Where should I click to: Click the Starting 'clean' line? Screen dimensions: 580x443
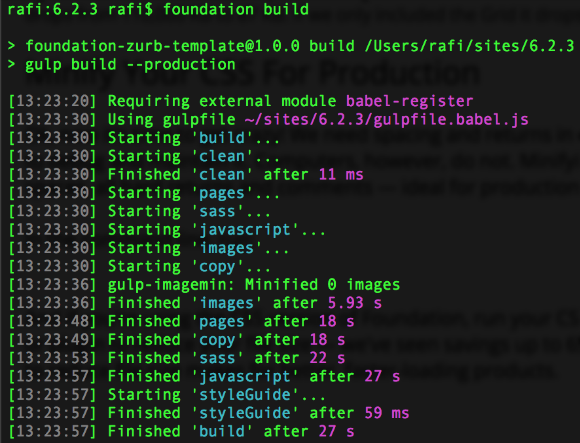[144, 156]
